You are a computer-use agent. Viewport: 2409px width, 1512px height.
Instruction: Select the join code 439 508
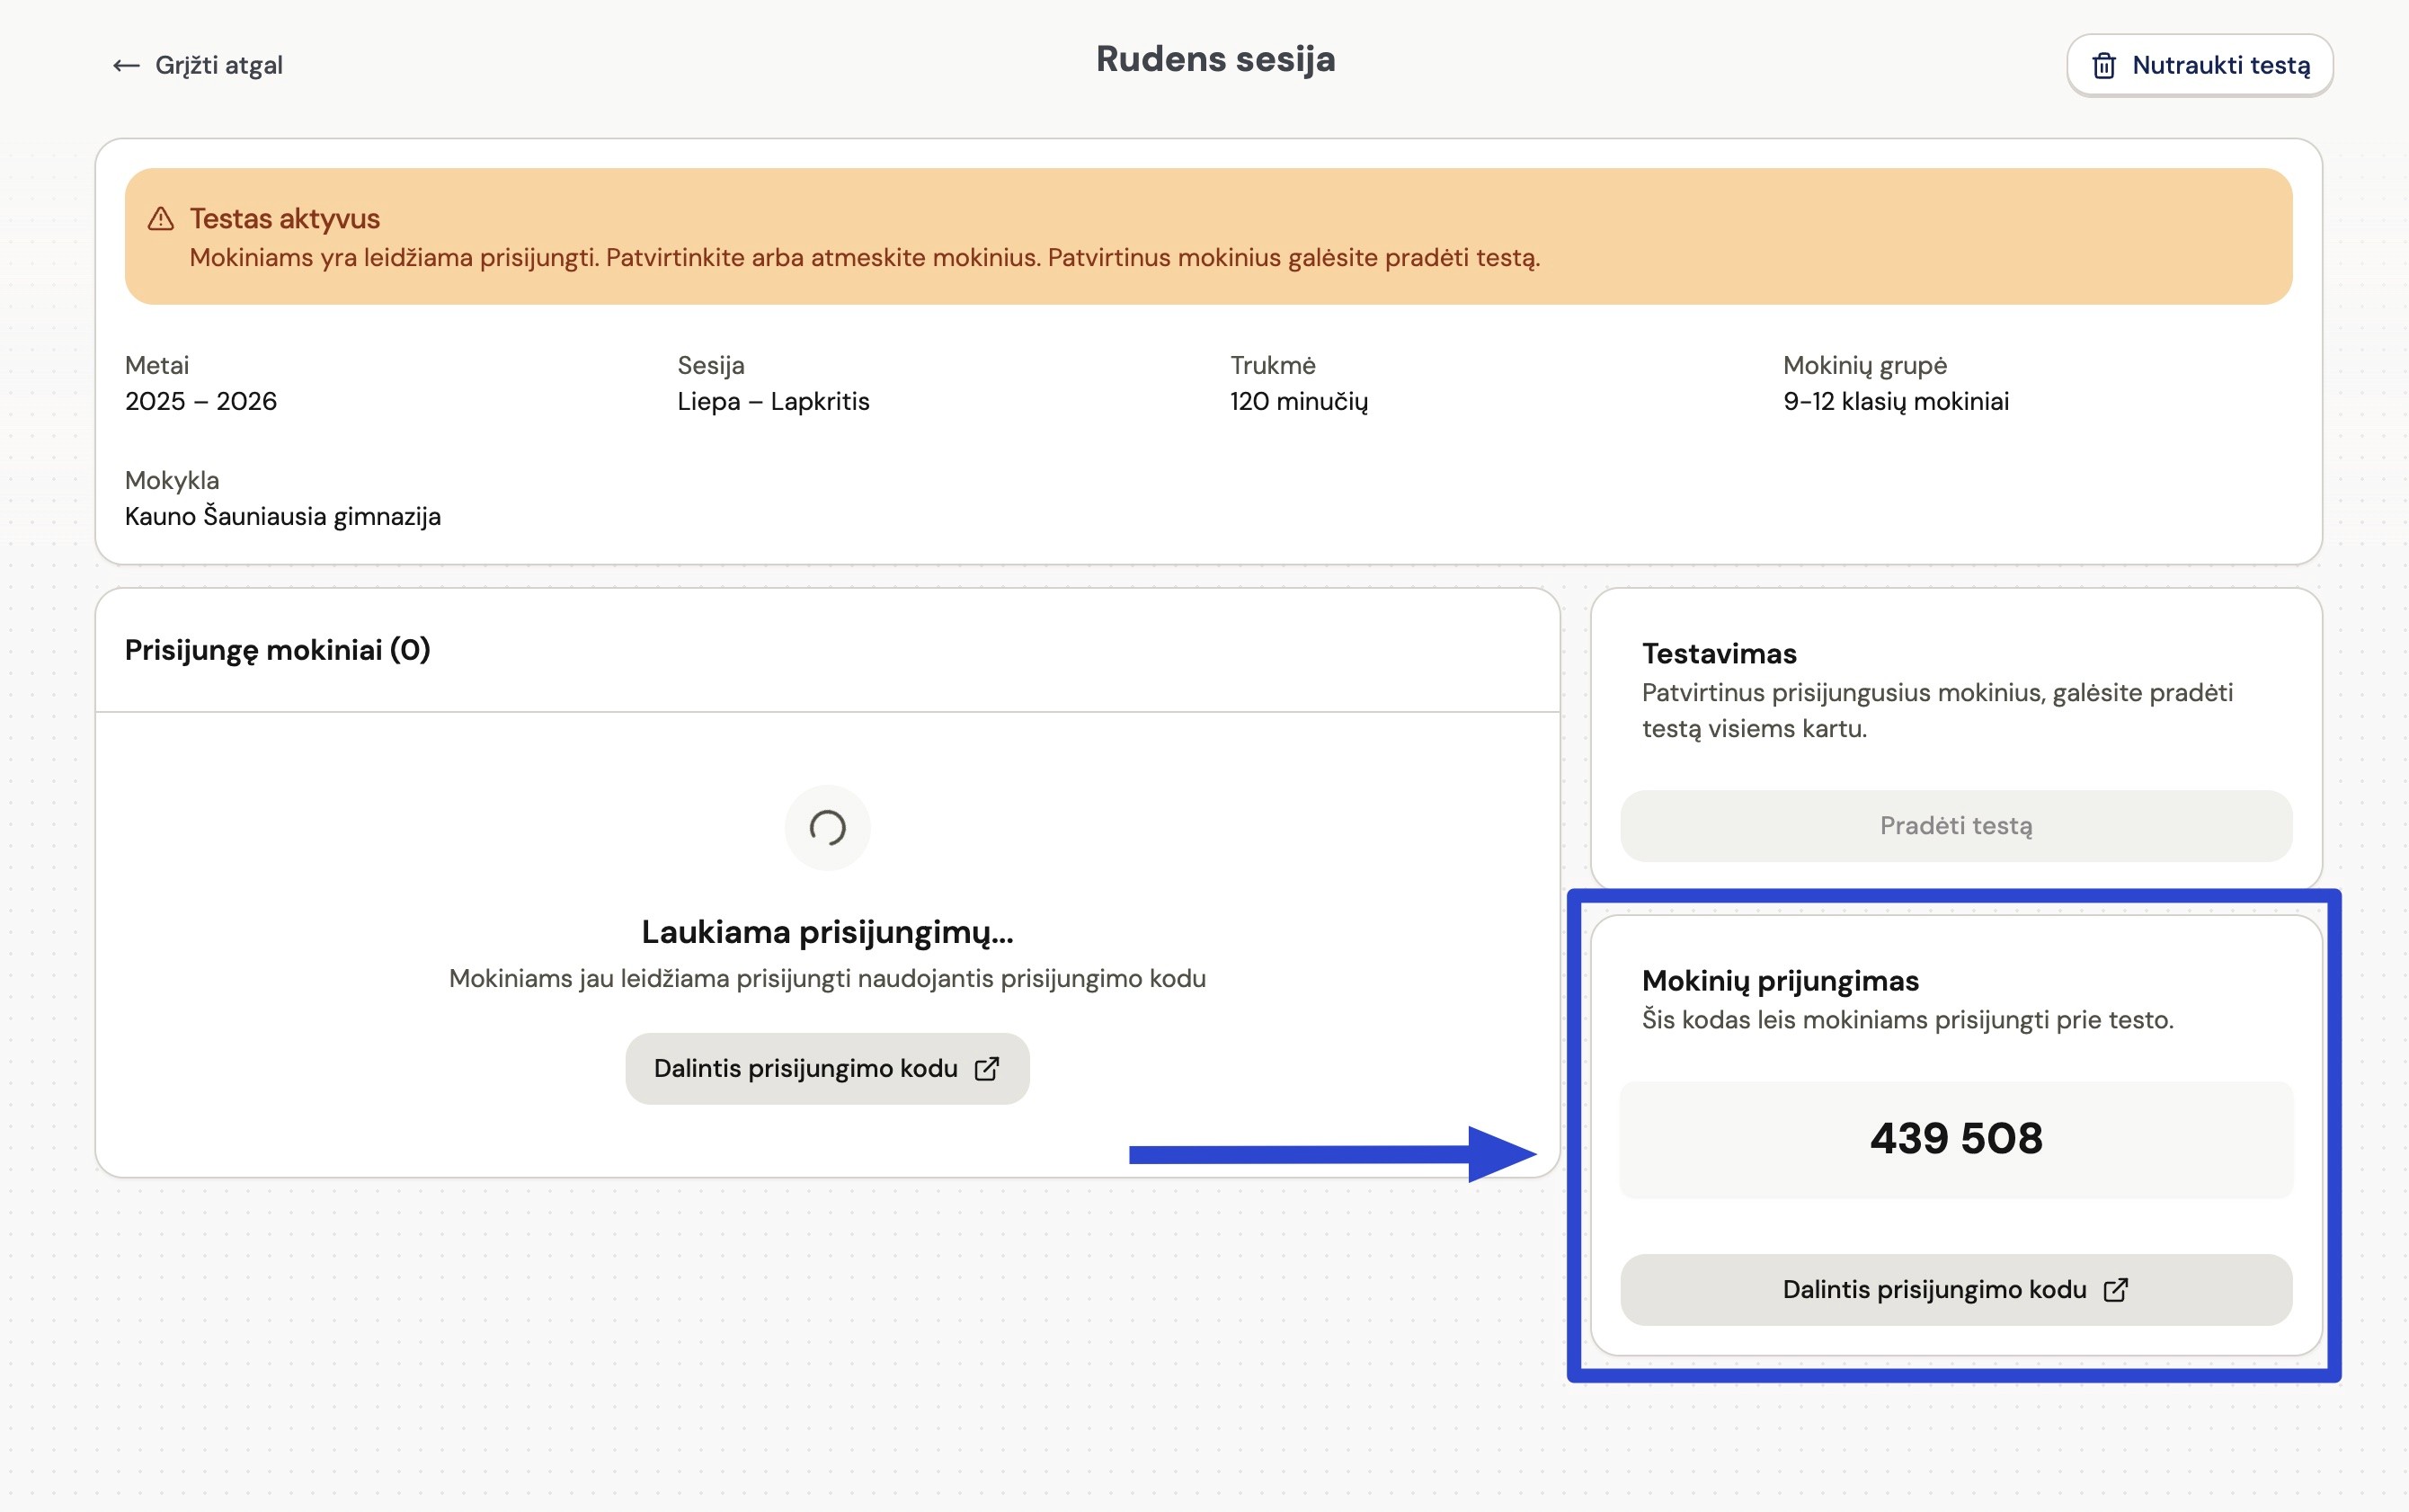click(x=1955, y=1139)
